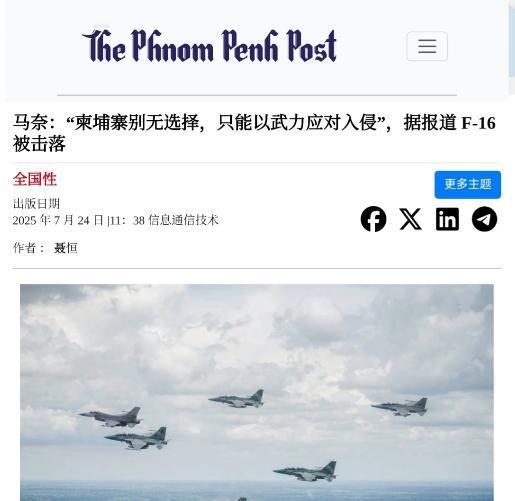Click the article headline starting with 马奈
This screenshot has height=501, width=515.
[x=254, y=133]
